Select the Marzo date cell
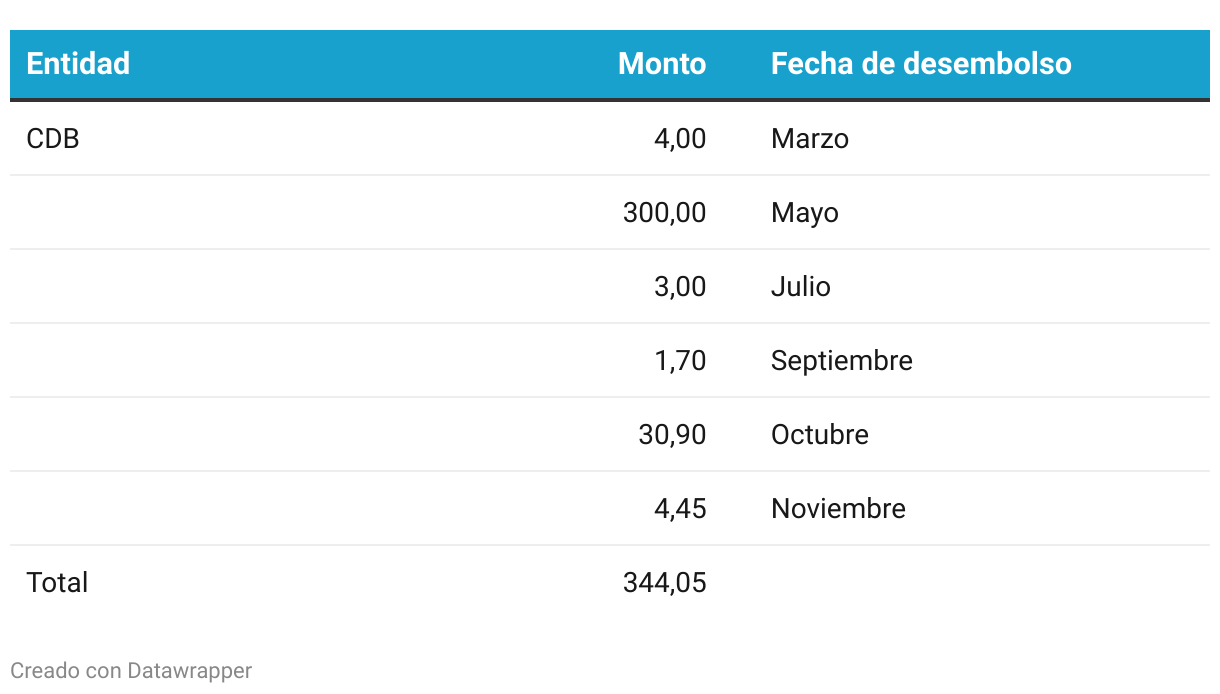The image size is (1220, 694). [810, 138]
